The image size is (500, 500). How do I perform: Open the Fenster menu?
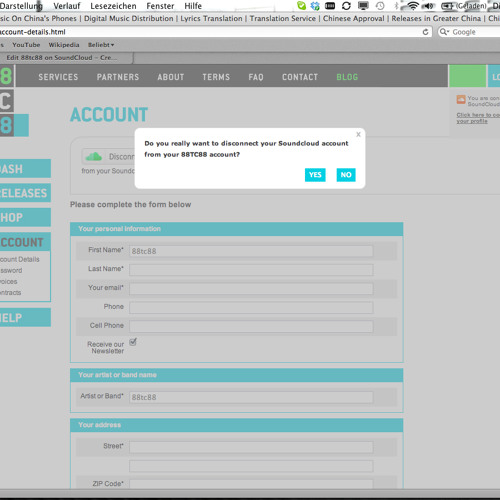(x=160, y=6)
